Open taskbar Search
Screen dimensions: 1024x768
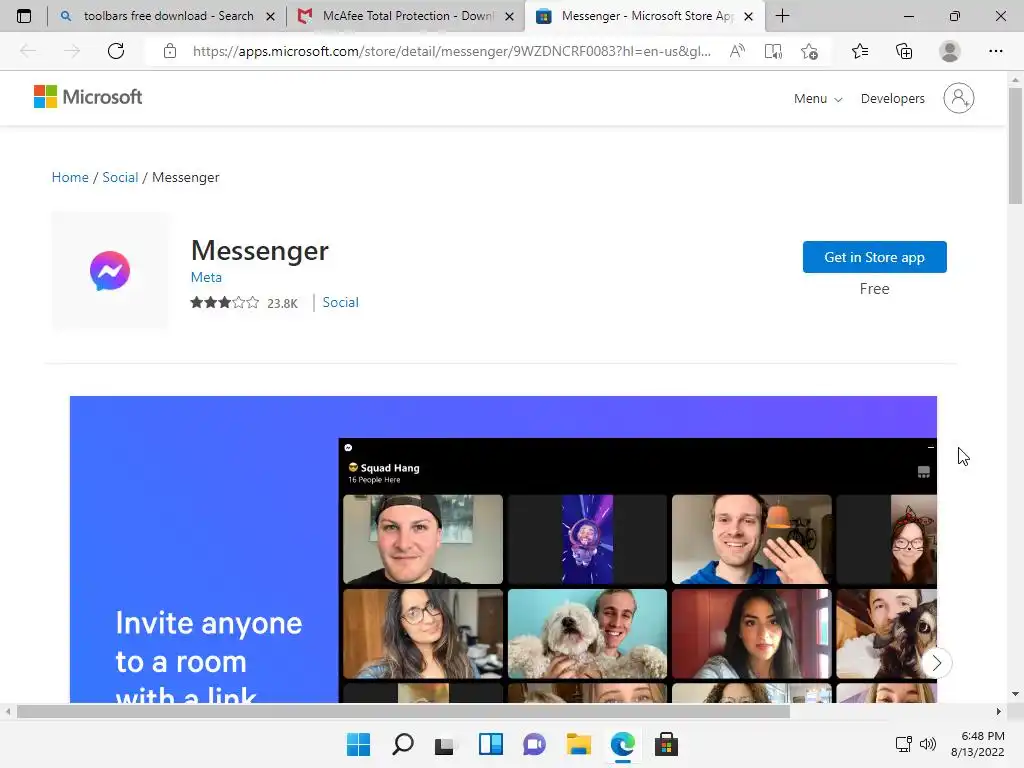tap(402, 744)
